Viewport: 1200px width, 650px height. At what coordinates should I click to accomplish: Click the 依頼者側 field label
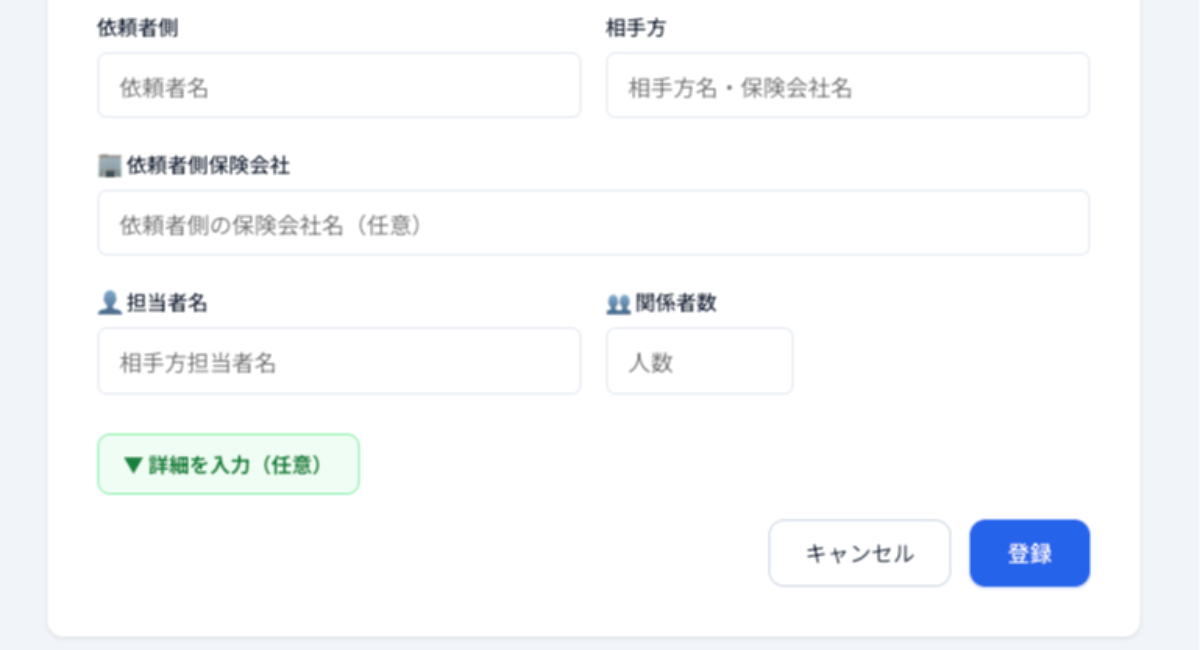(x=138, y=29)
